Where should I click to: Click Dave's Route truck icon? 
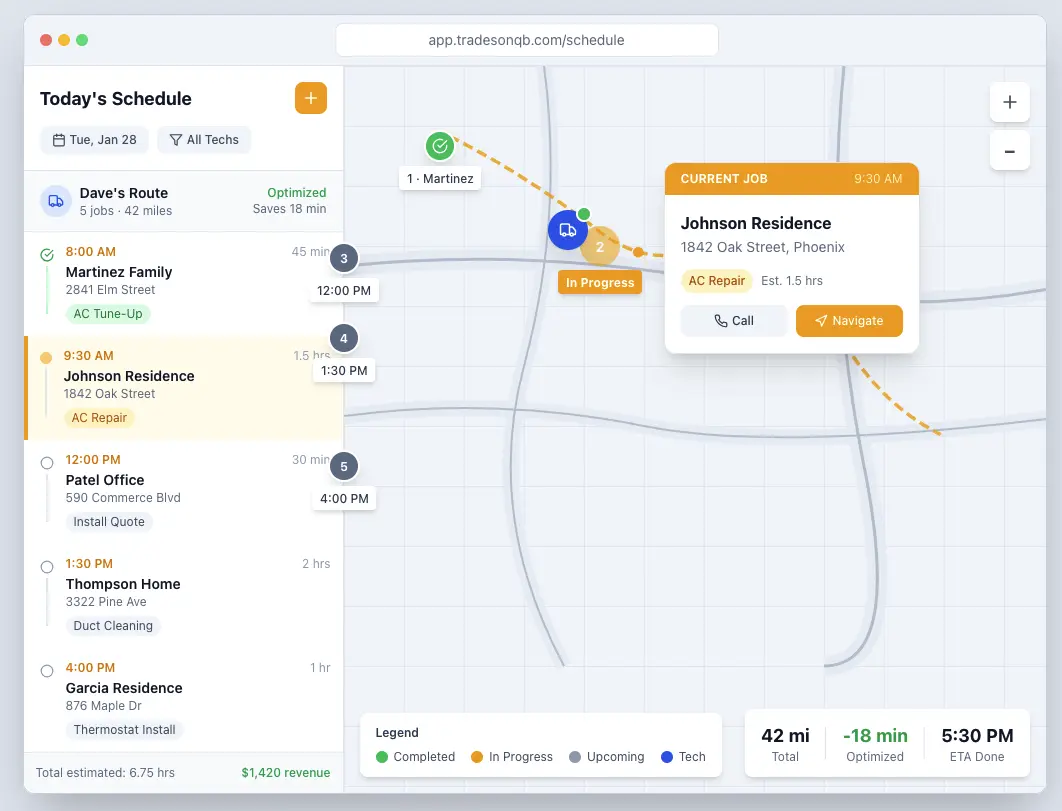(56, 201)
